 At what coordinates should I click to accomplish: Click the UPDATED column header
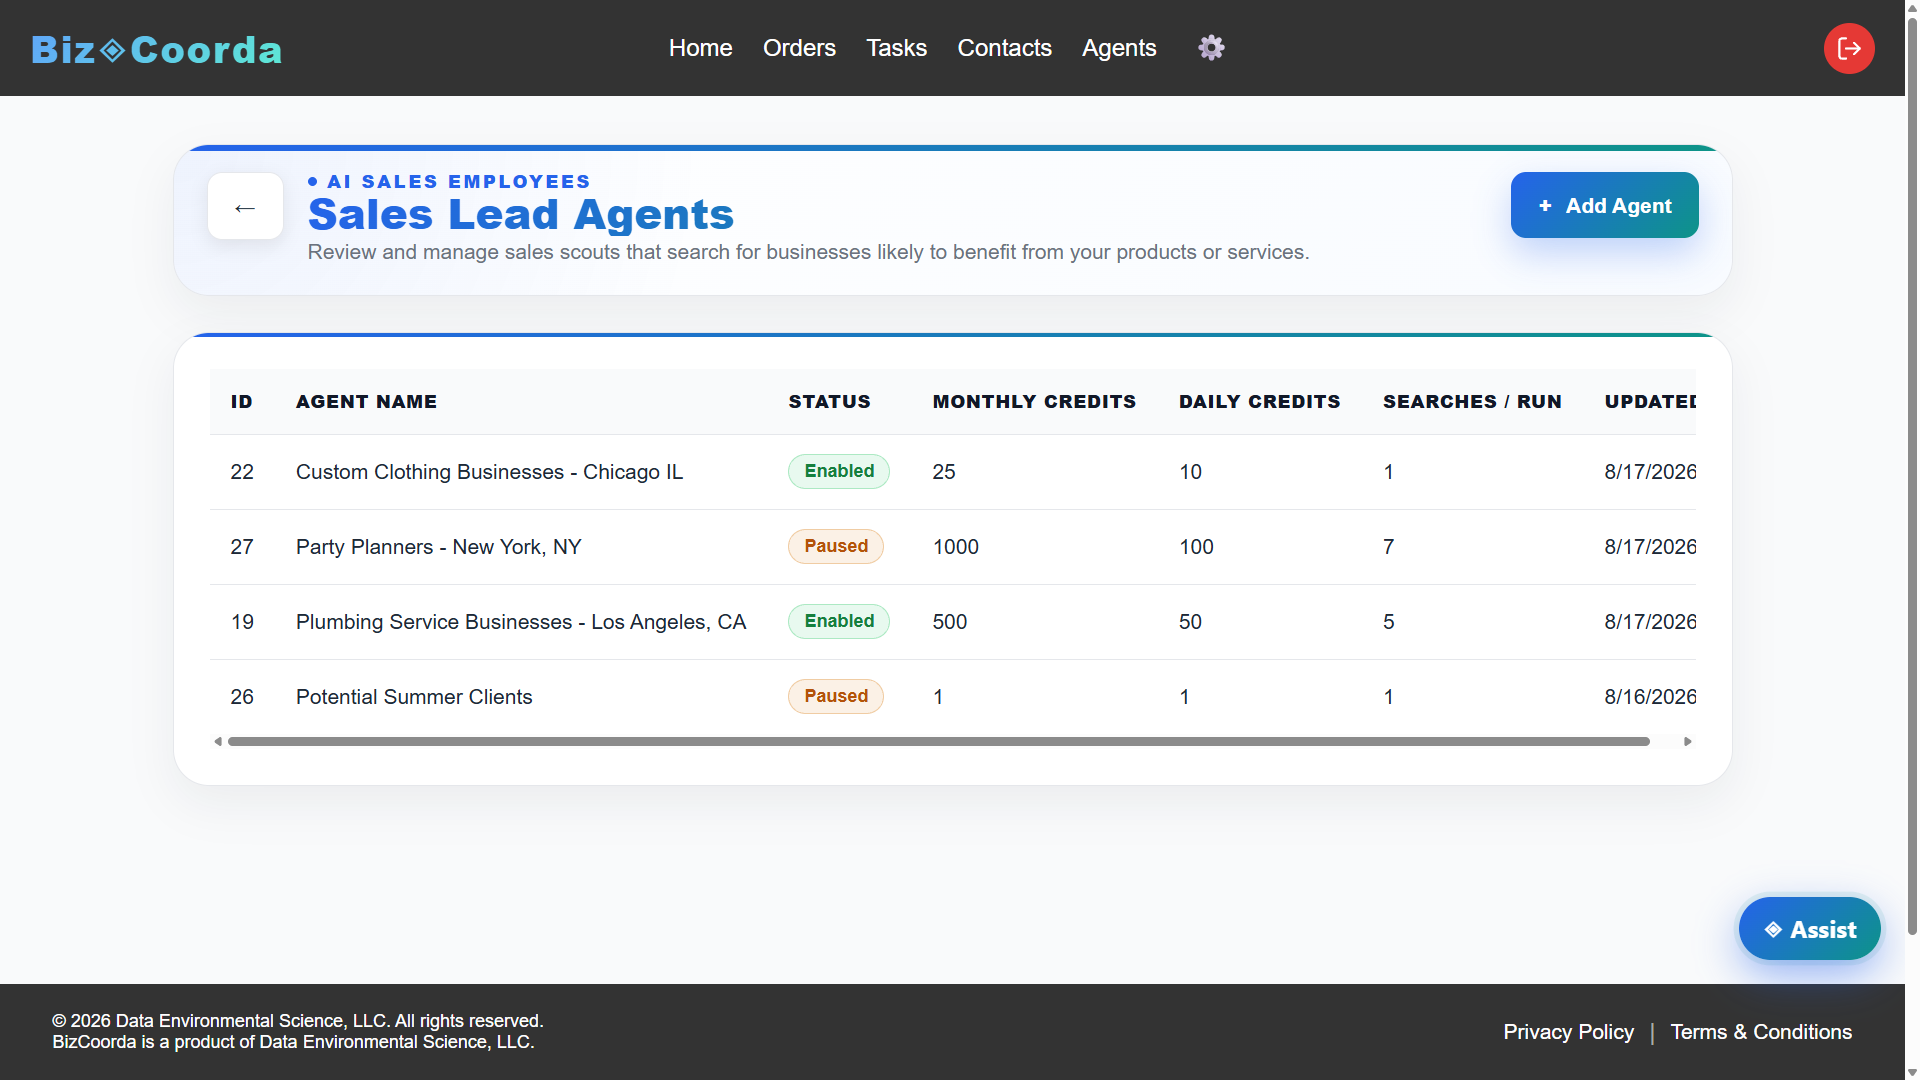[1650, 401]
